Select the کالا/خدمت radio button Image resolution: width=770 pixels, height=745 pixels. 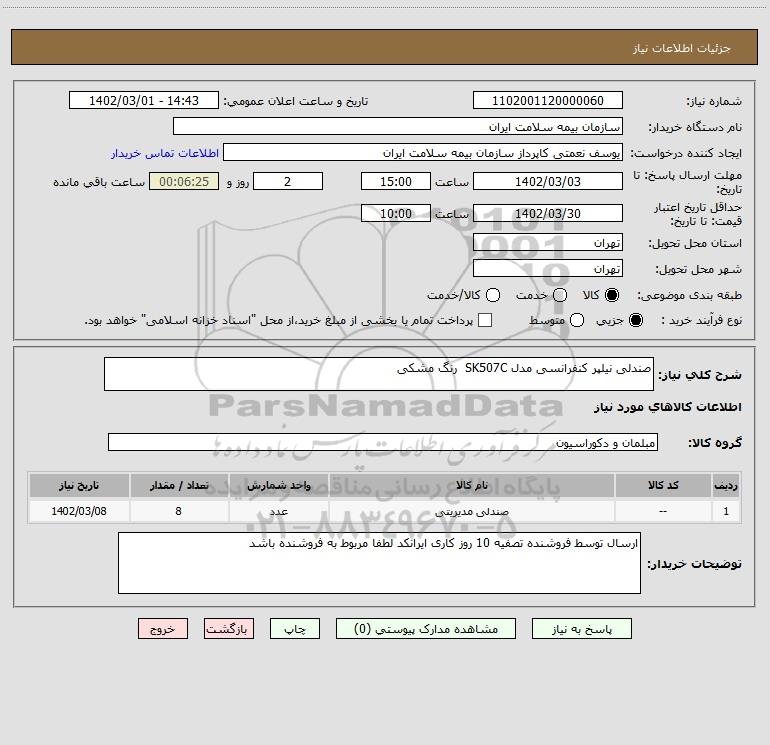pos(493,295)
